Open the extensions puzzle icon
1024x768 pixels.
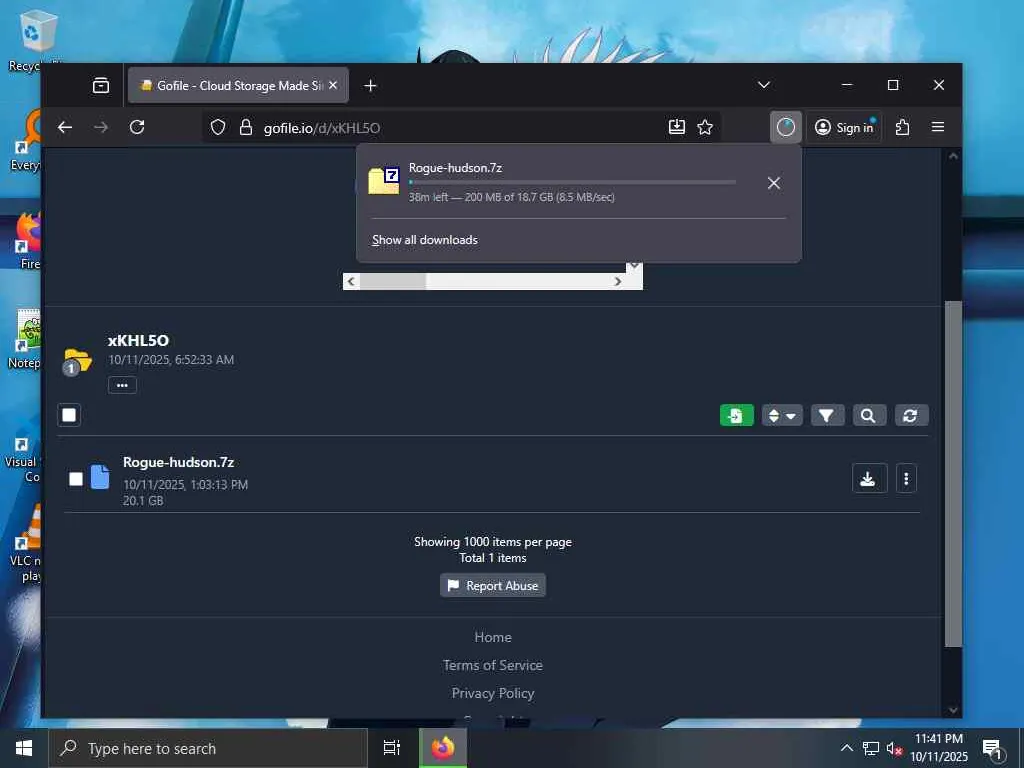tap(903, 127)
